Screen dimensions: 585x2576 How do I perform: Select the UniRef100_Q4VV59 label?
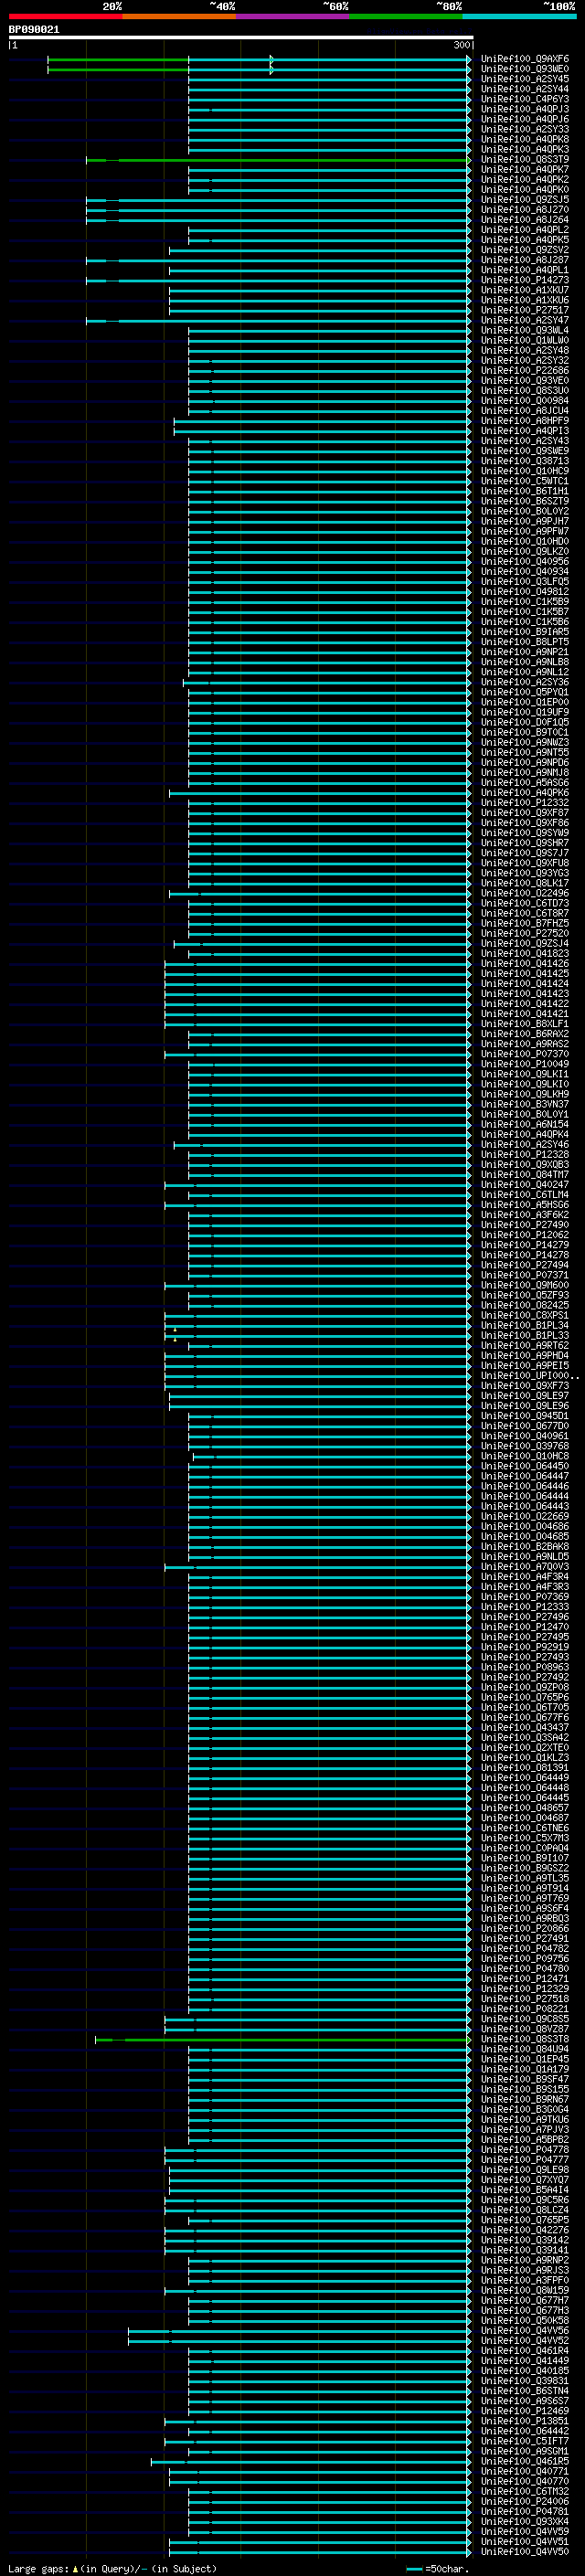tap(524, 2531)
